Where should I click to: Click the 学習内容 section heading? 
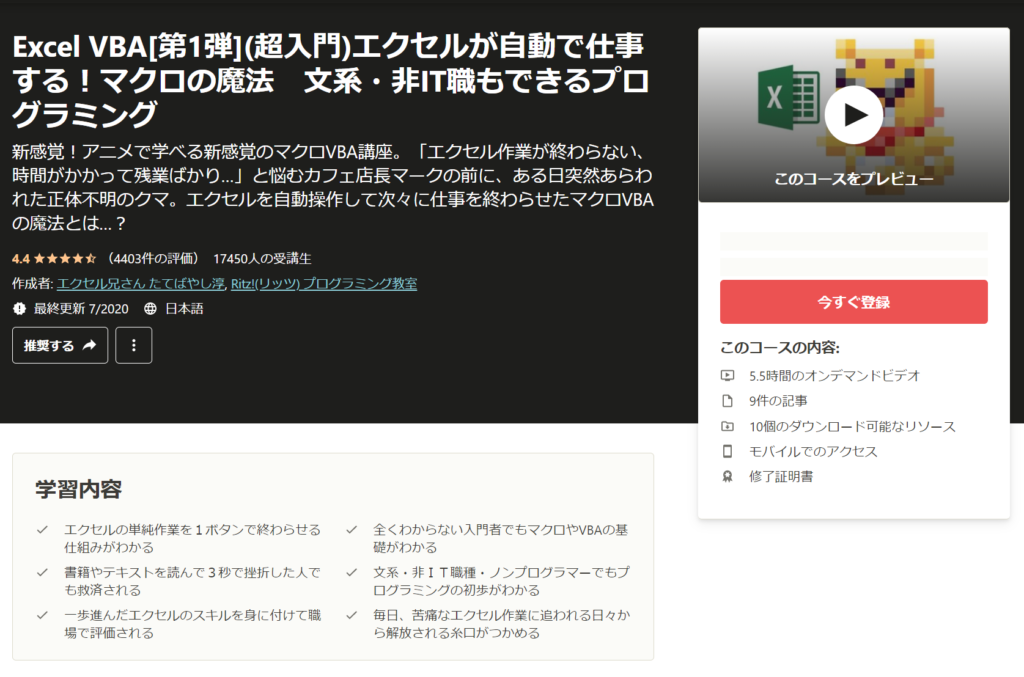(x=78, y=489)
